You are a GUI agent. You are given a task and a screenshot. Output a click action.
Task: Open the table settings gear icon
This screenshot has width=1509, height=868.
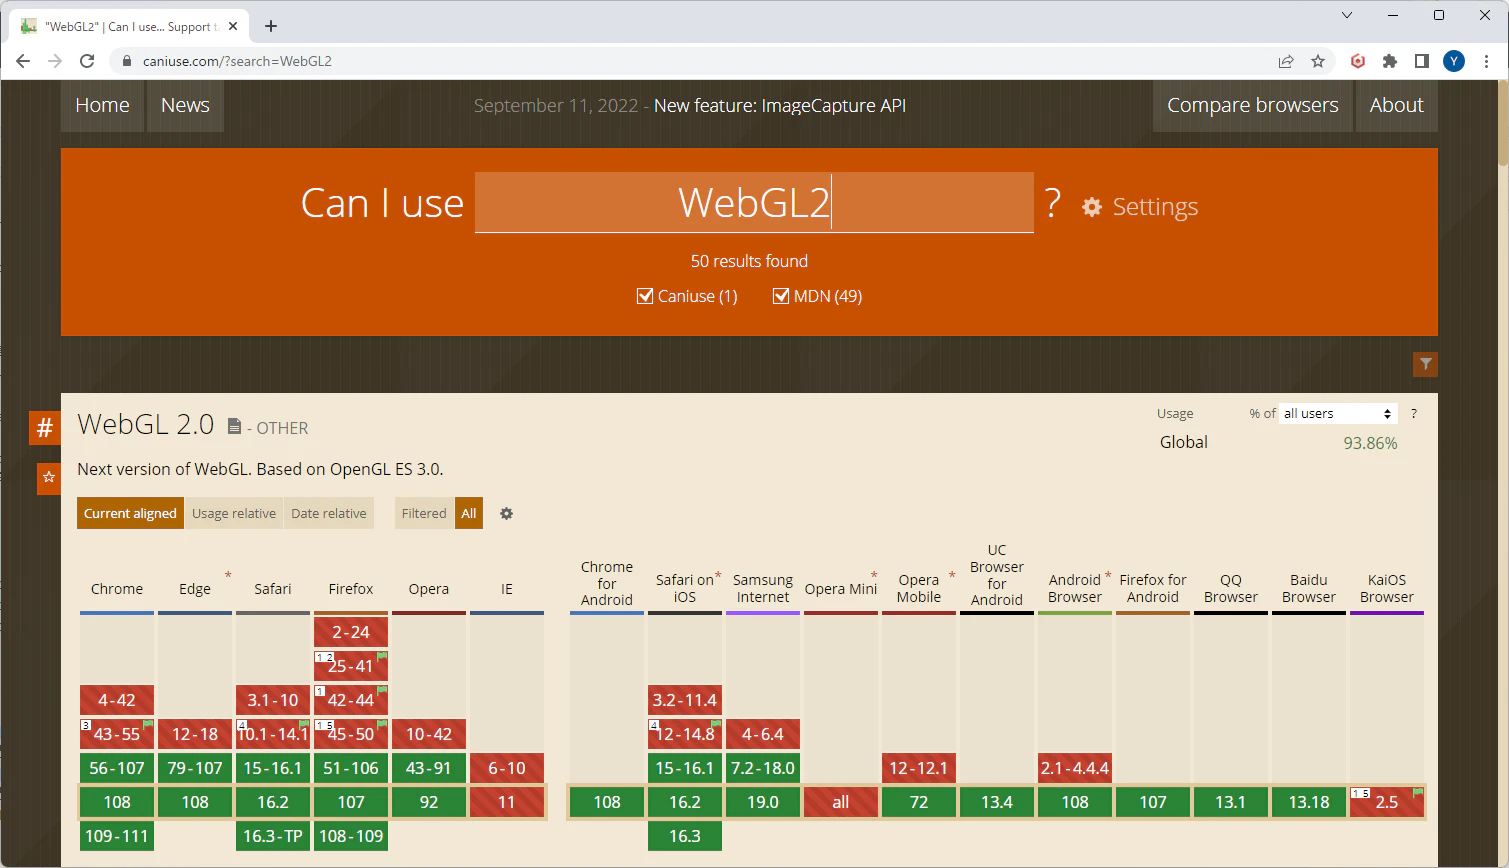(x=506, y=513)
